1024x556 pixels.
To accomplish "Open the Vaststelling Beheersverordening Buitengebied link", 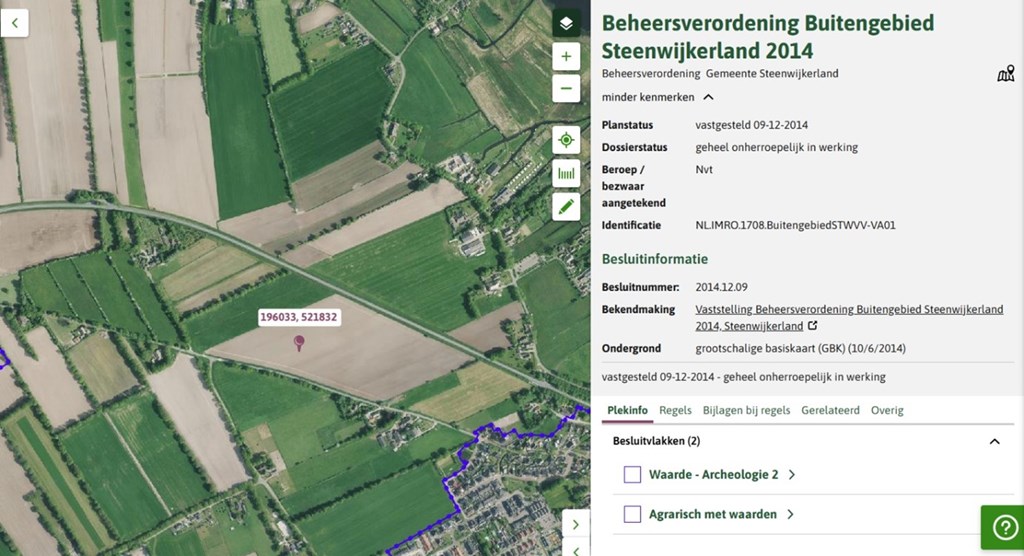I will point(849,318).
